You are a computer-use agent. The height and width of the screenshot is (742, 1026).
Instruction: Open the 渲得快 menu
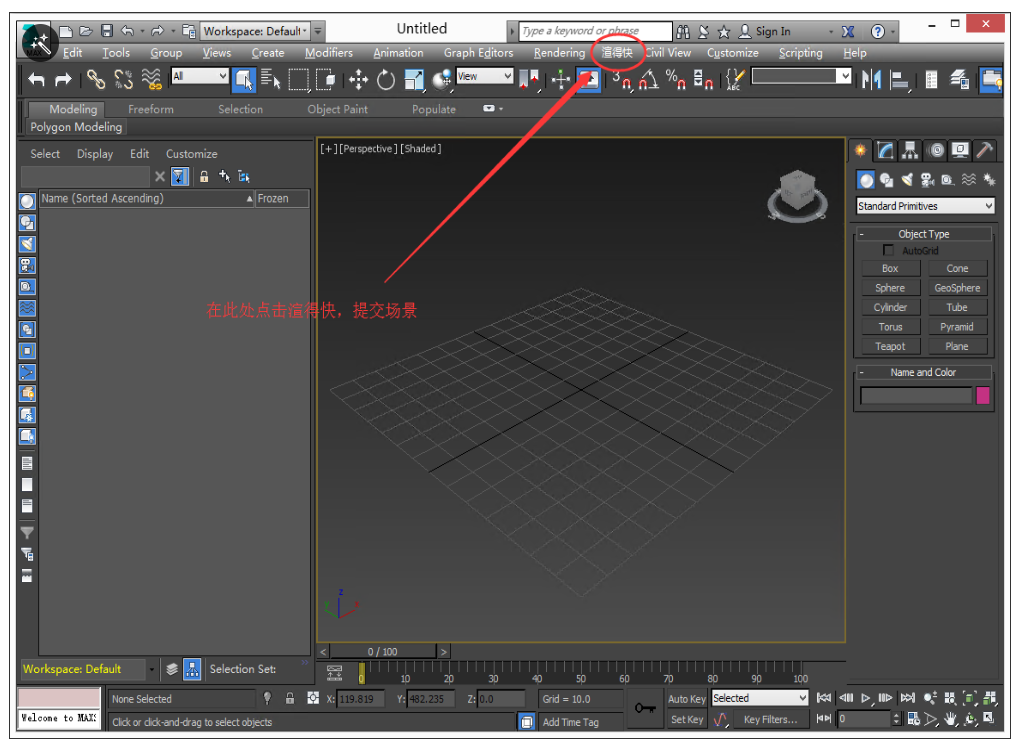[x=617, y=52]
